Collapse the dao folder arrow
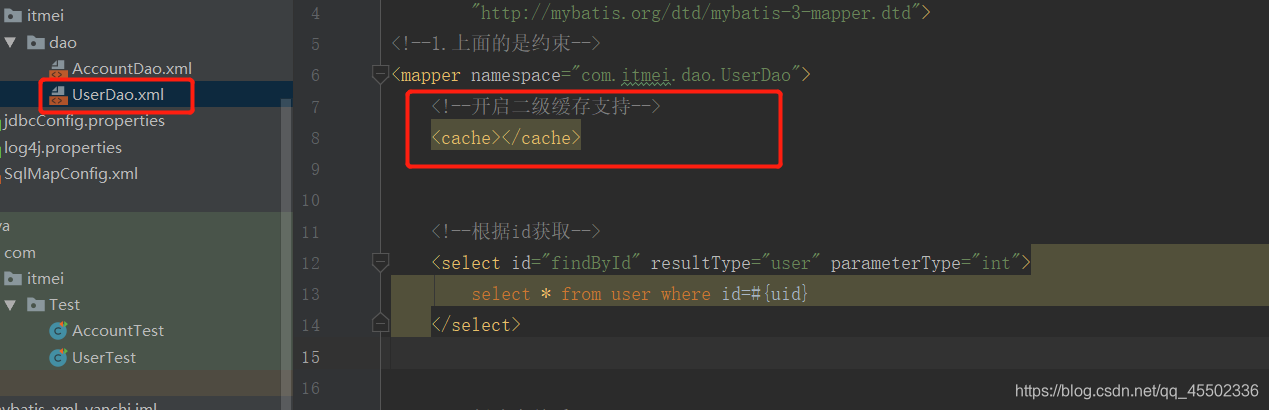This screenshot has width=1269, height=410. click(10, 42)
